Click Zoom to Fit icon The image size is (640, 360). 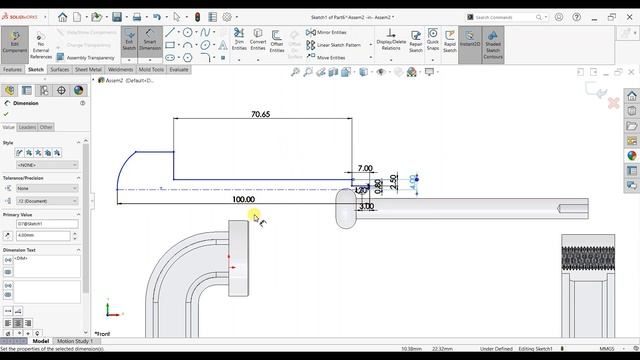click(295, 72)
